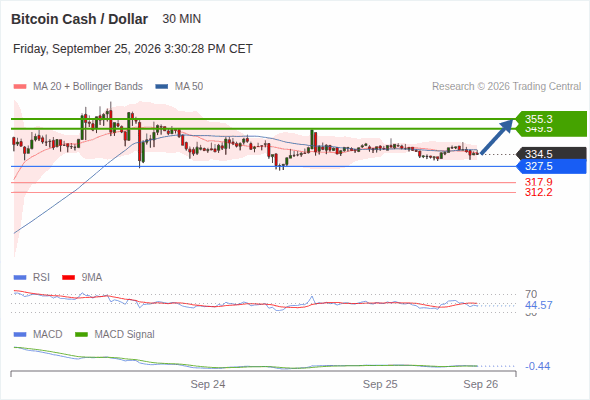The image size is (590, 400).
Task: Click the 327.5 pivot price tag
Action: click(552, 166)
